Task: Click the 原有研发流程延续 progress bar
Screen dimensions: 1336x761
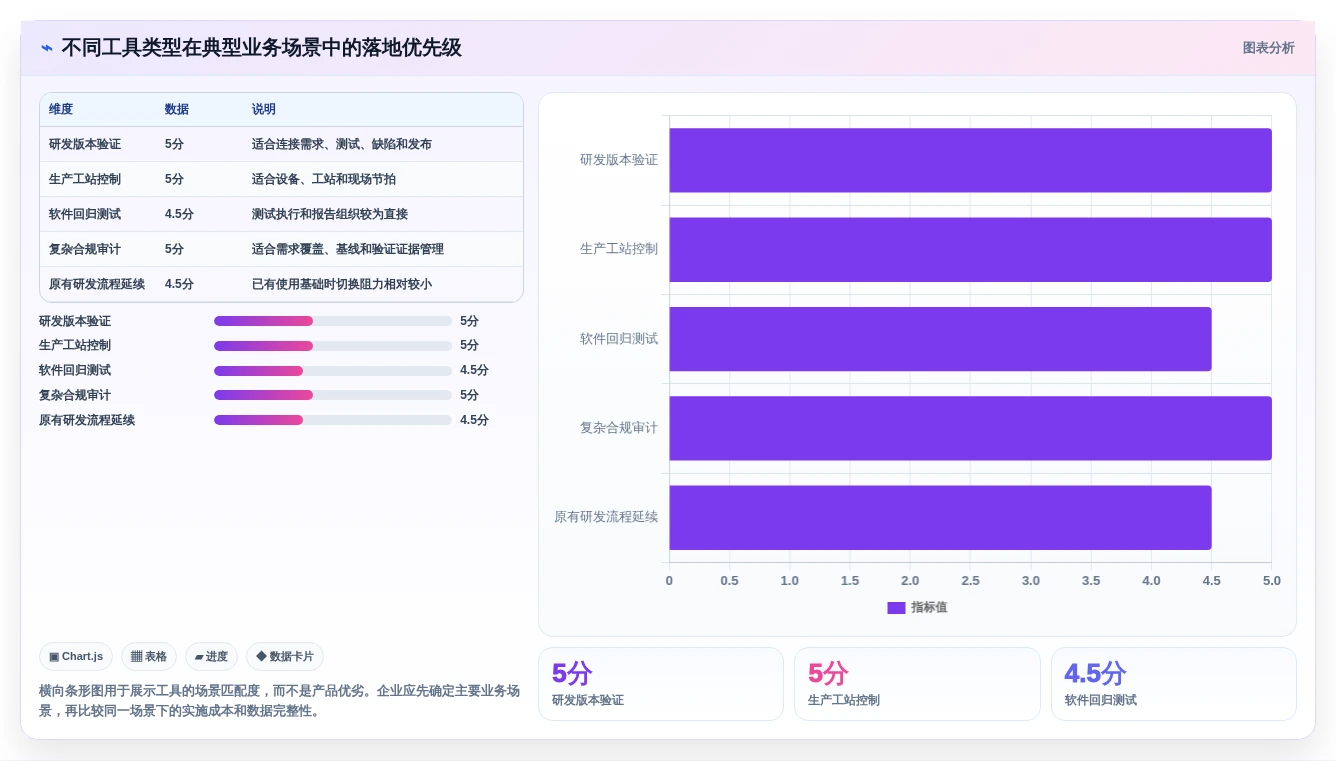Action: coord(333,420)
